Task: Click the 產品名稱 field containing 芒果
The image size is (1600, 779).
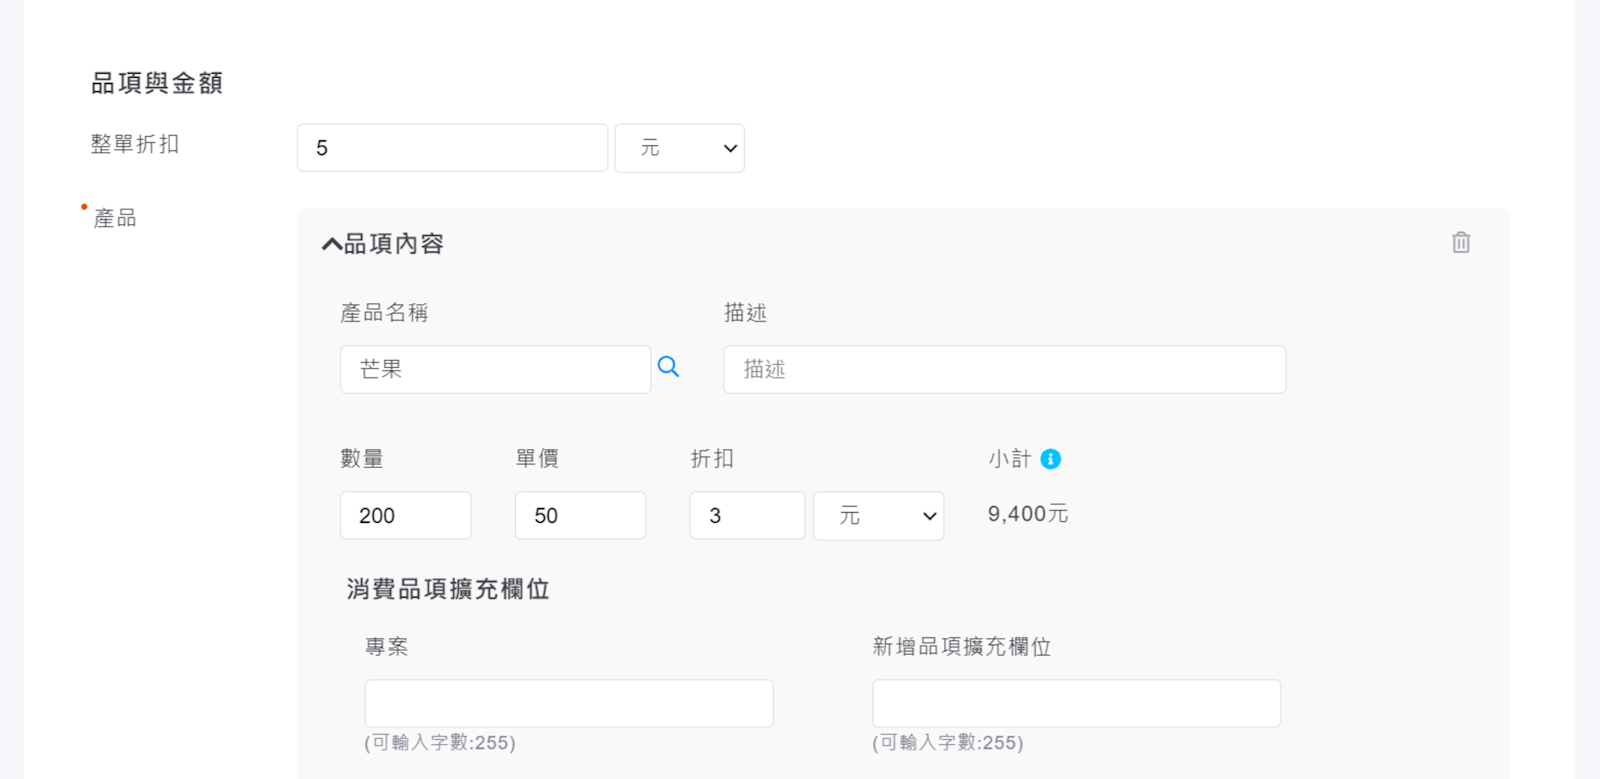Action: (495, 370)
